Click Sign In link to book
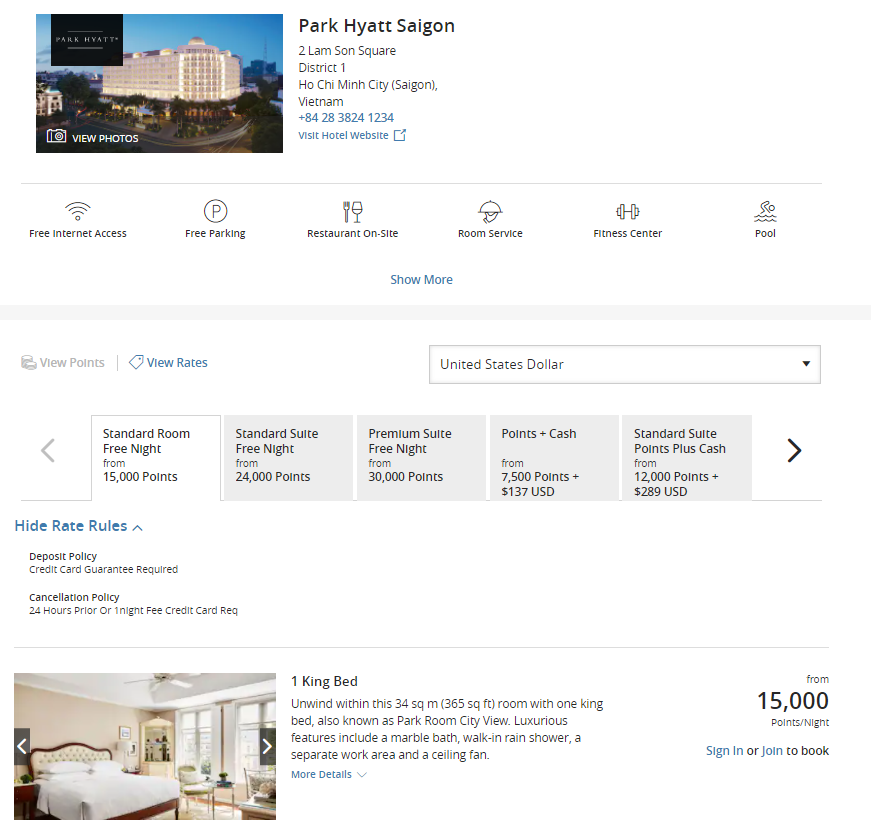Screen dimensions: 871x839 pos(724,751)
